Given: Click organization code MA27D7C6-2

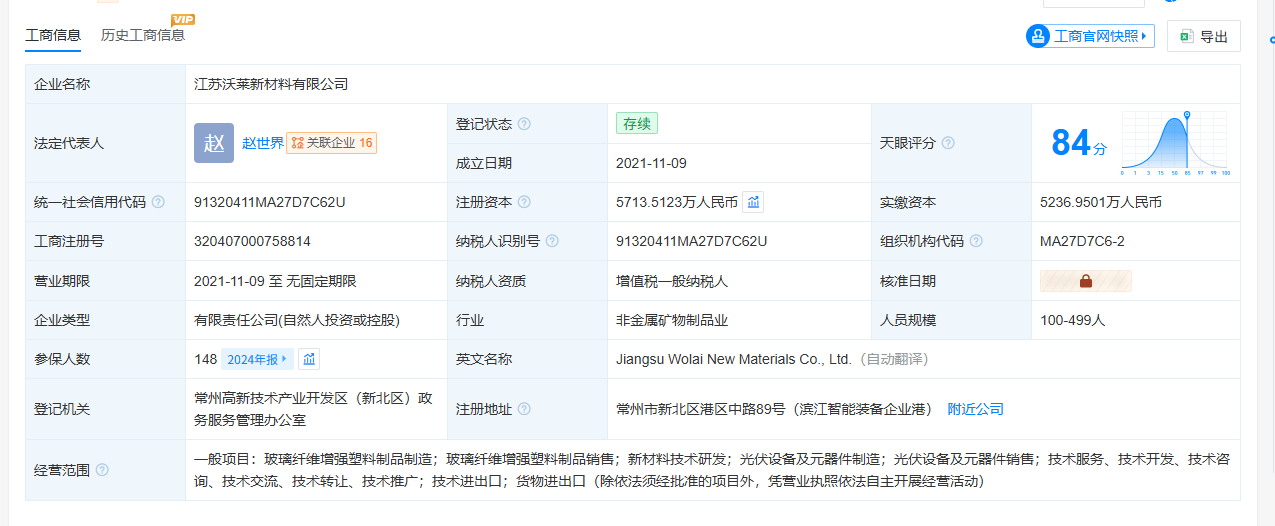Looking at the screenshot, I should pos(1082,241).
